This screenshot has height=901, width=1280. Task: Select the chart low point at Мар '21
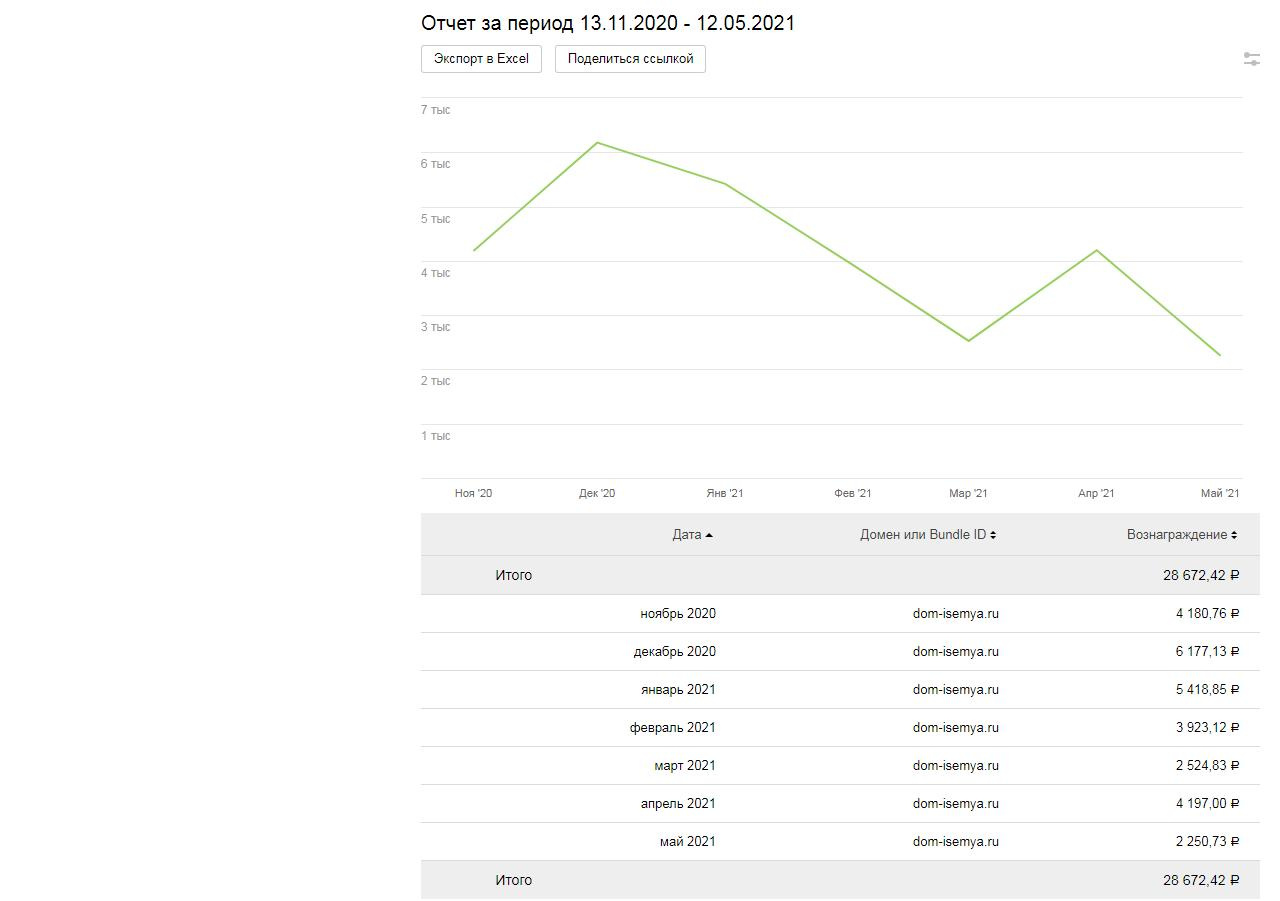tap(968, 341)
